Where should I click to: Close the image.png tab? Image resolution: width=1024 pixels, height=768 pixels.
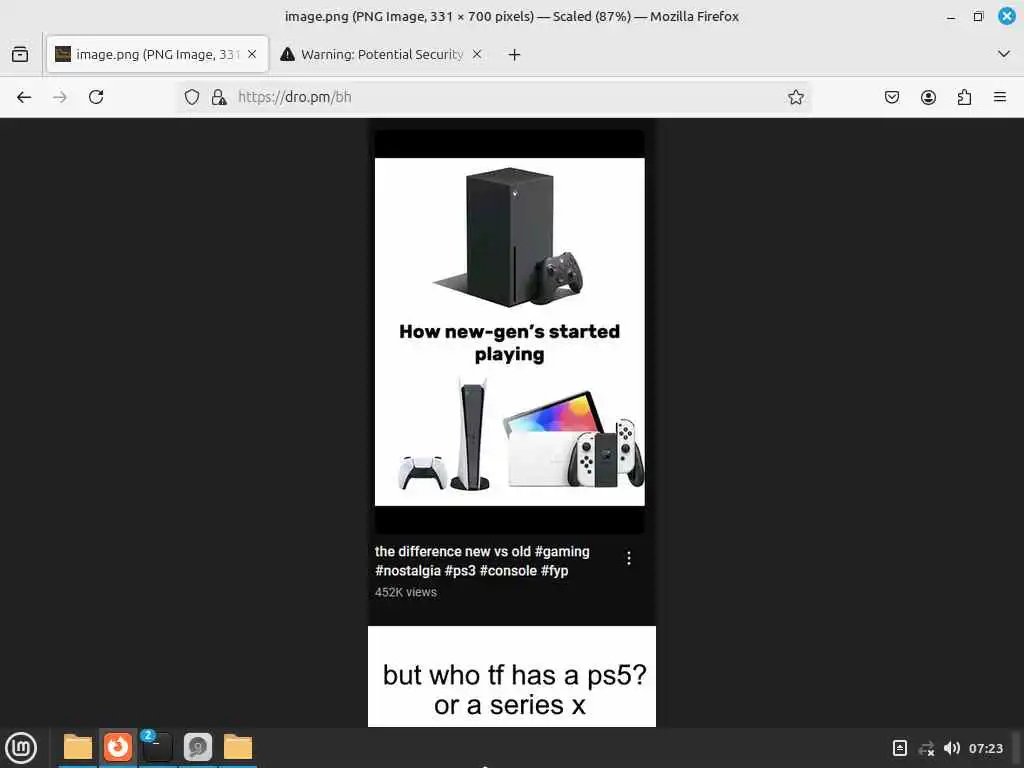(x=252, y=54)
